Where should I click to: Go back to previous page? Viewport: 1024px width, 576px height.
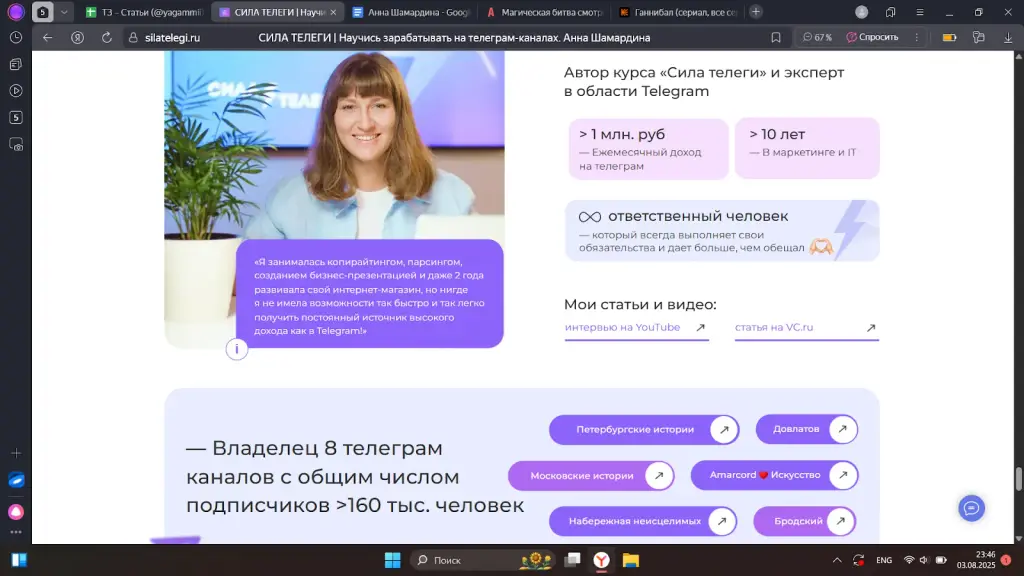pos(48,38)
